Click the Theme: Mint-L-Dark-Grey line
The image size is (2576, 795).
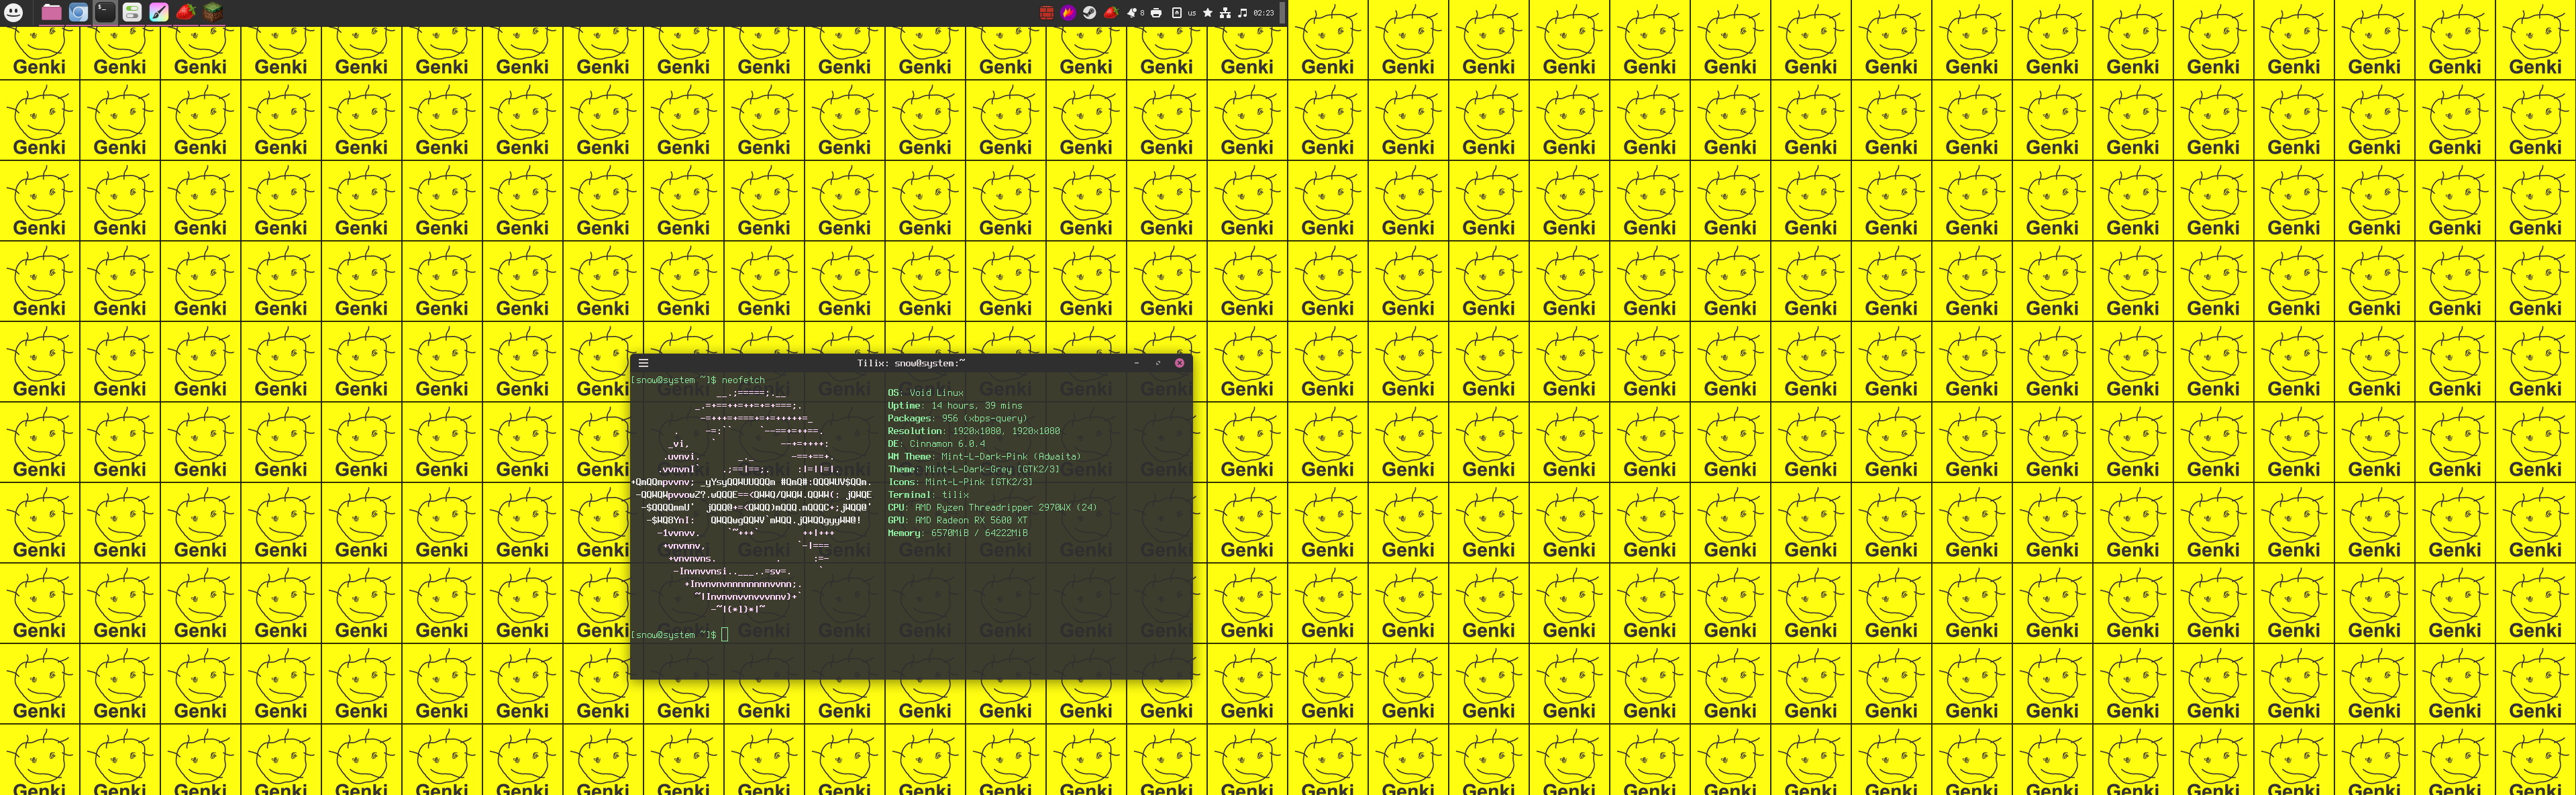click(x=974, y=469)
